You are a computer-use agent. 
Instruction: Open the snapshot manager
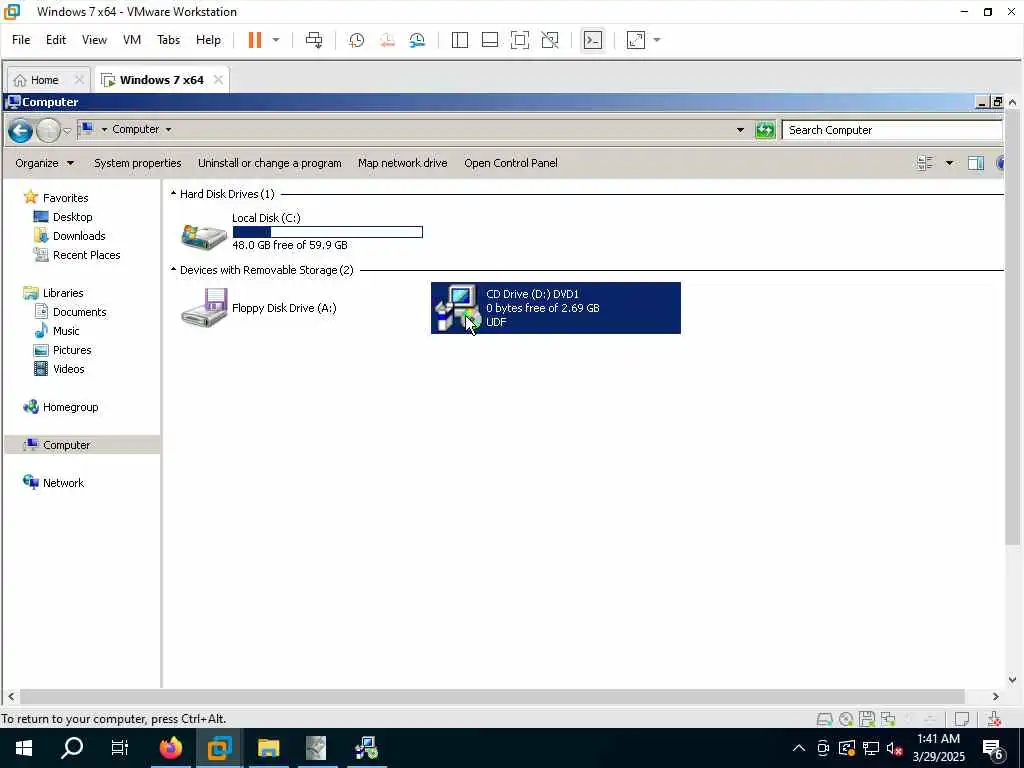point(417,40)
